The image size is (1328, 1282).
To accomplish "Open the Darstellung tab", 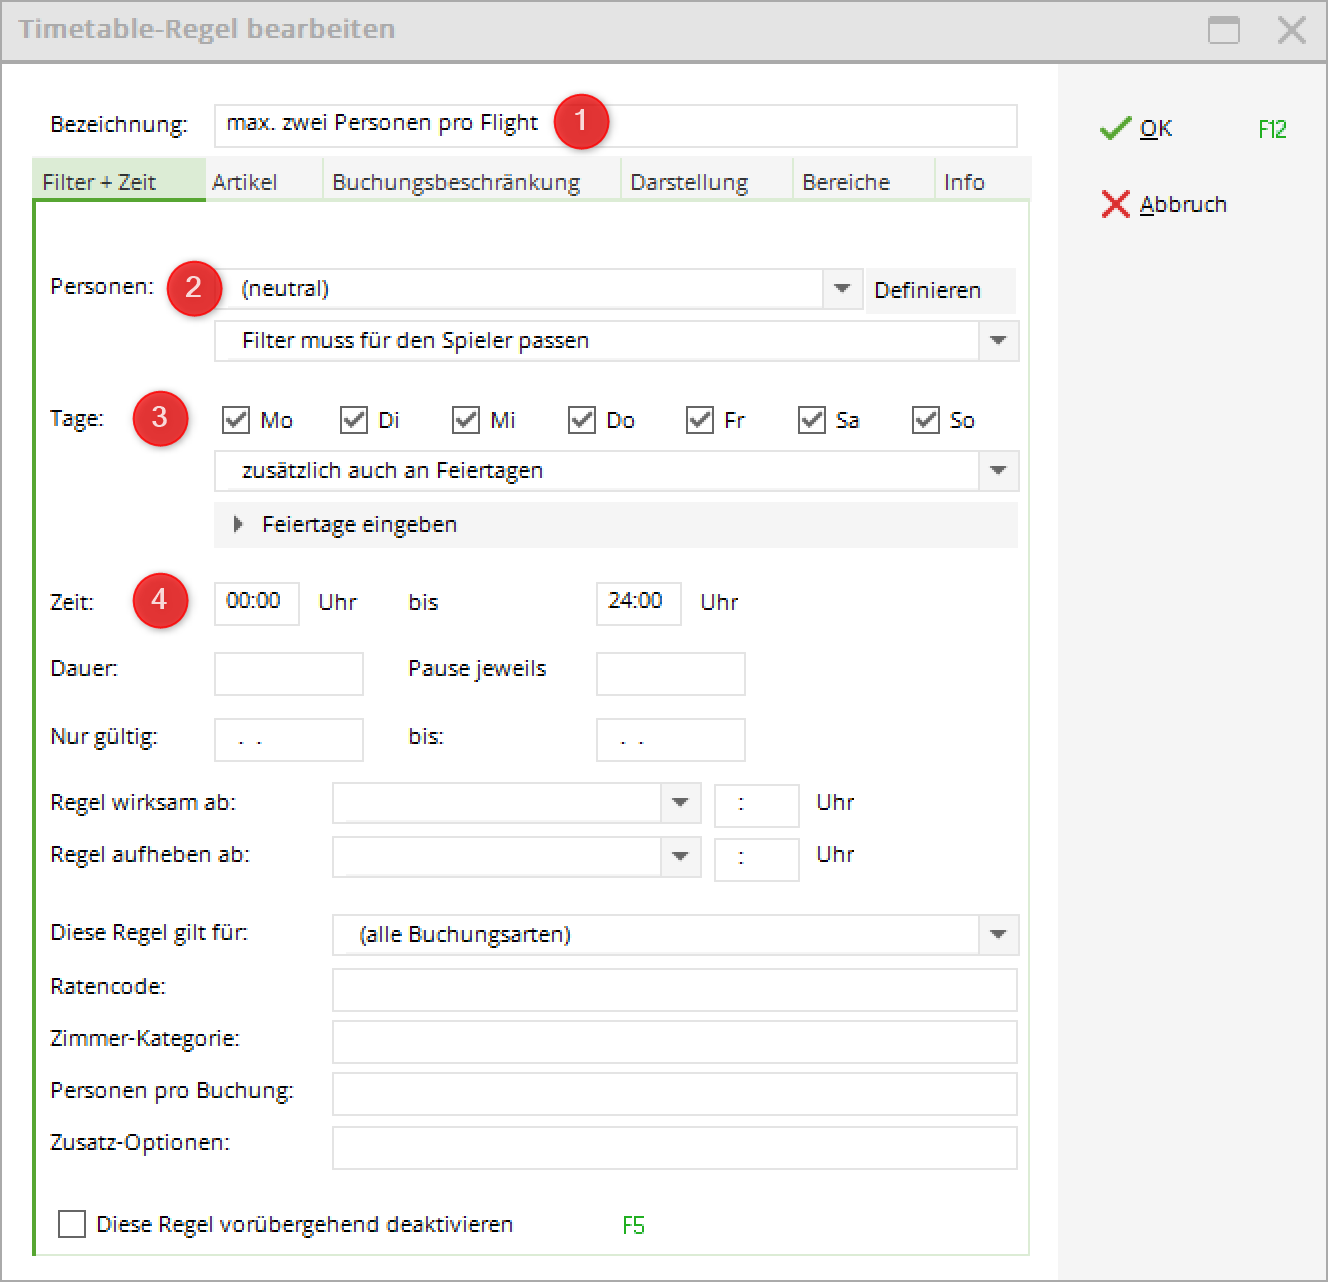I will [x=689, y=182].
